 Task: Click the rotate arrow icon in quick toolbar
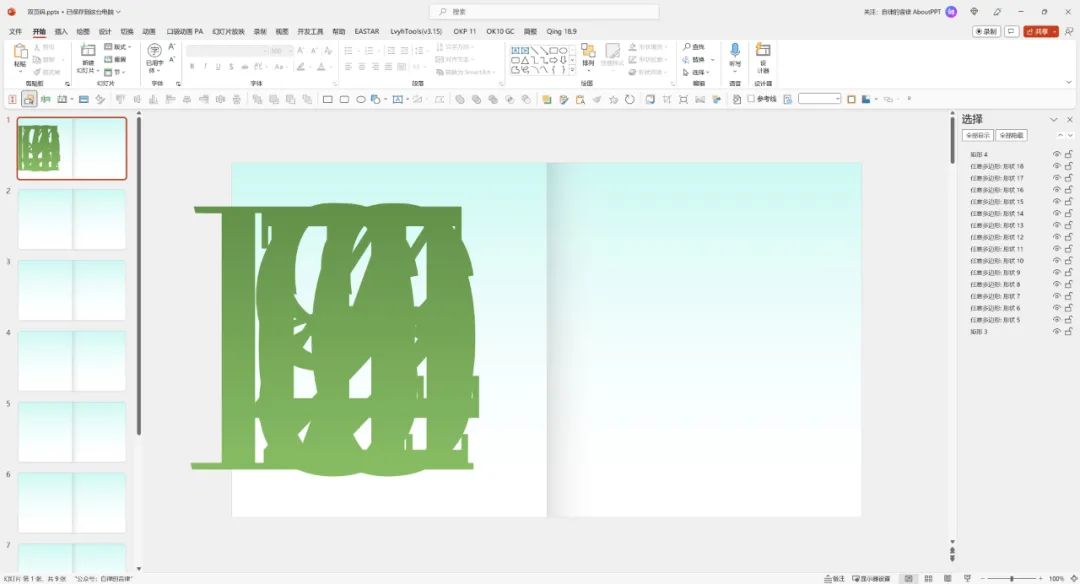click(x=630, y=99)
